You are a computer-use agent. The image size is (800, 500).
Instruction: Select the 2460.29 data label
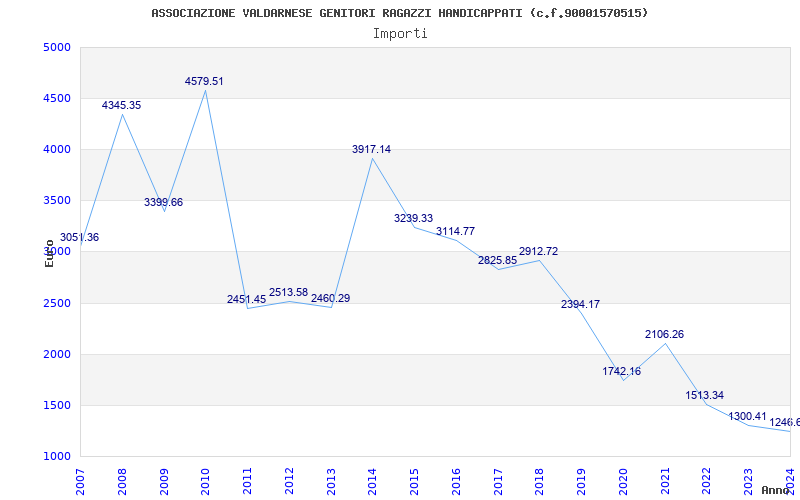(331, 298)
